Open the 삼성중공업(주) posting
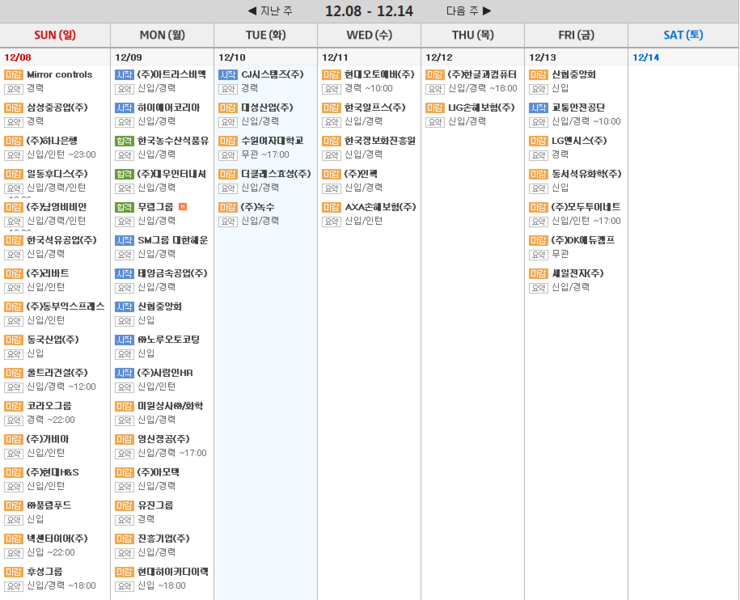Image resolution: width=740 pixels, height=600 pixels. 57,108
